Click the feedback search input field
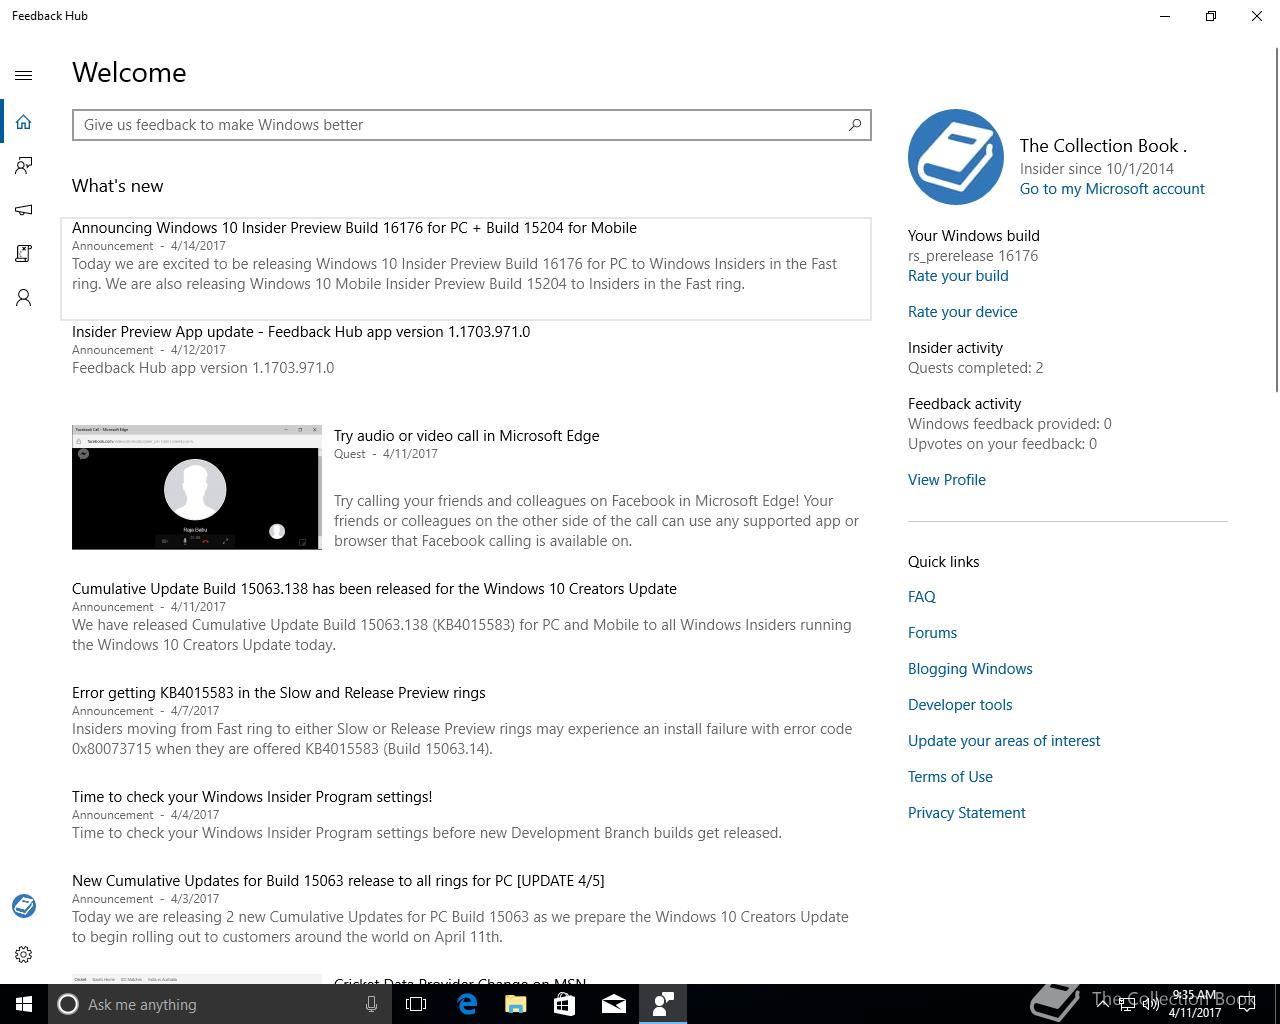1280x1024 pixels. click(472, 125)
